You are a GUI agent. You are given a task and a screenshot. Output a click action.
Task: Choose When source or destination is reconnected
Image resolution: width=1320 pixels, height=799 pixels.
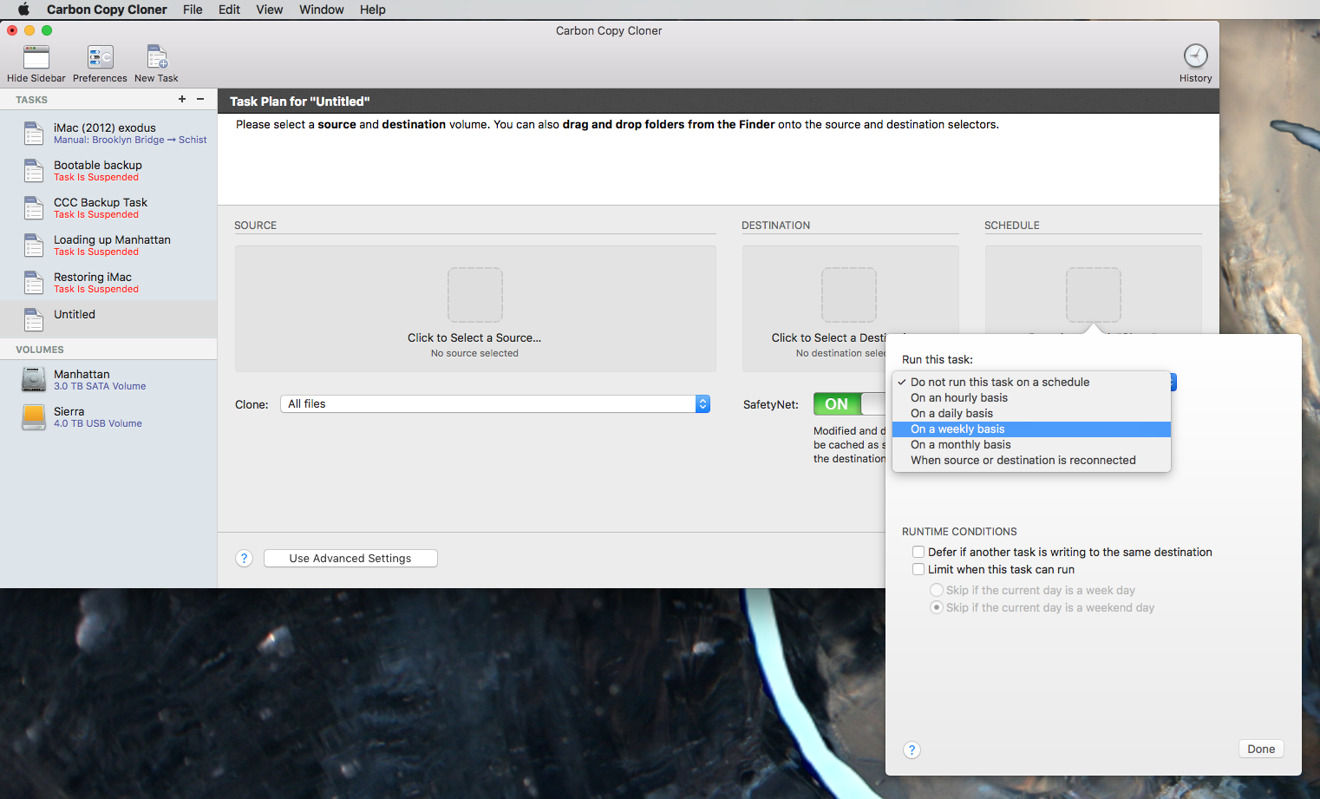pyautogui.click(x=1031, y=460)
